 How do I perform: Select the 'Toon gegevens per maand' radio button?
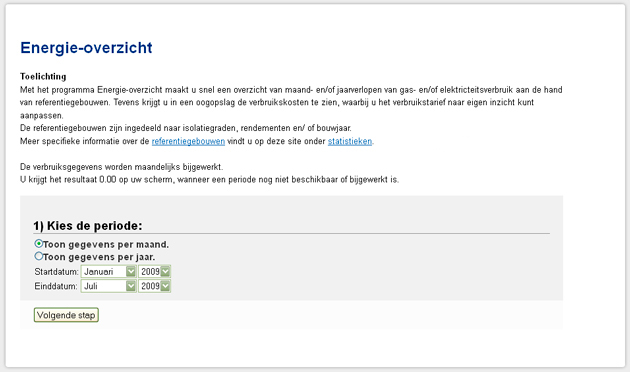pyautogui.click(x=39, y=243)
